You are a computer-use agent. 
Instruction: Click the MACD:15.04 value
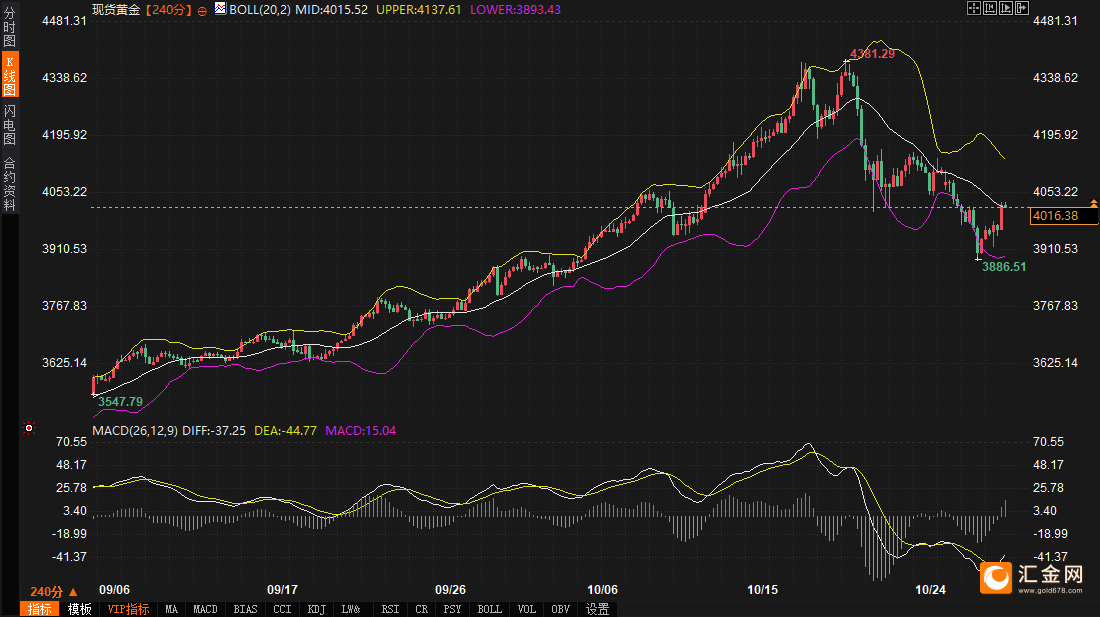tap(361, 430)
